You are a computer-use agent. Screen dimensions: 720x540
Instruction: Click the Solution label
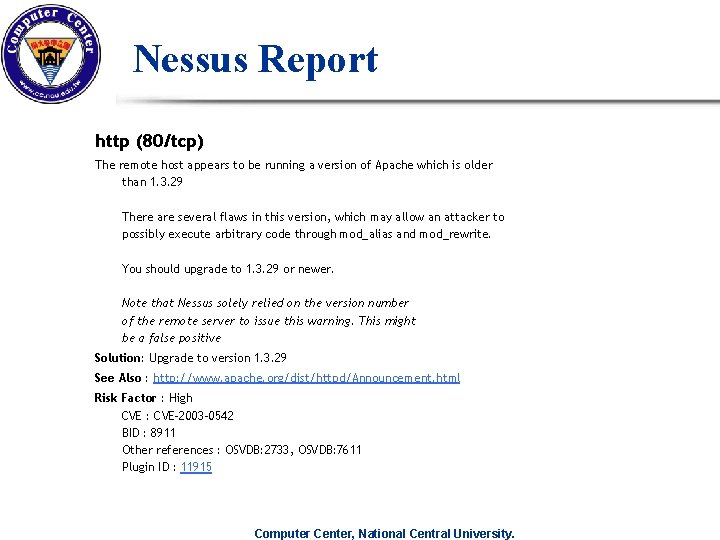[x=119, y=358]
